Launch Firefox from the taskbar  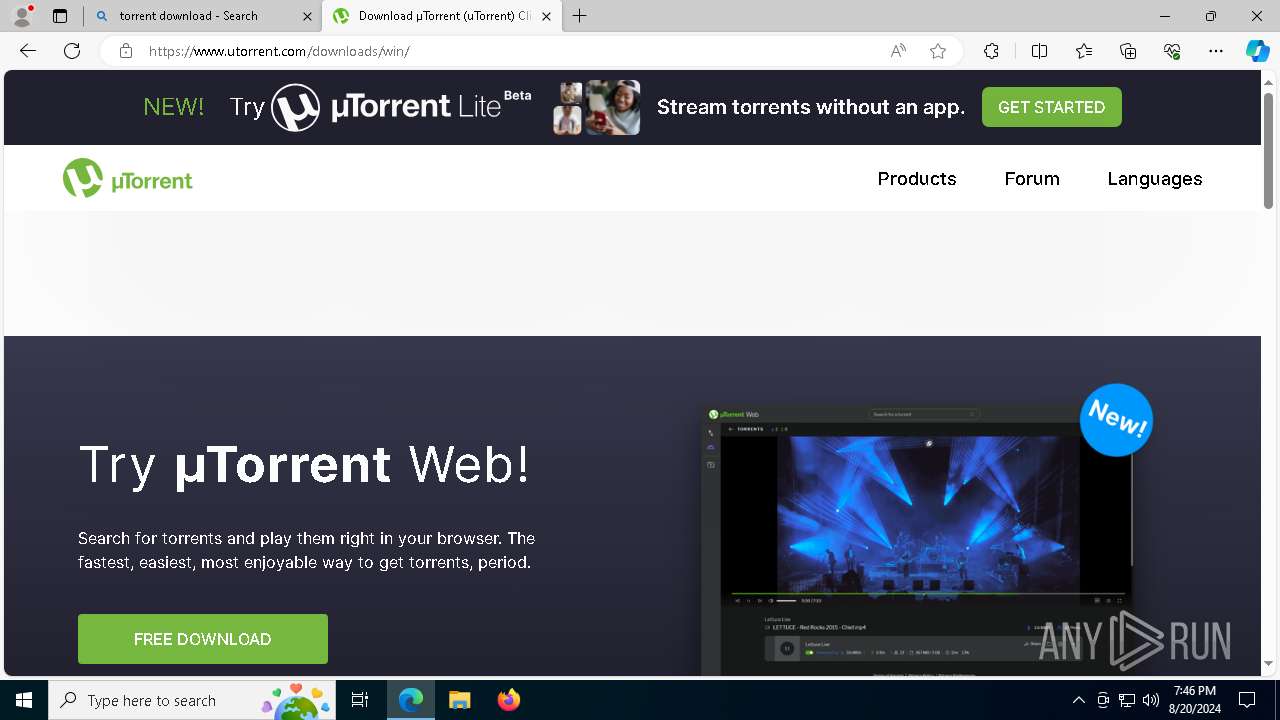coord(508,700)
